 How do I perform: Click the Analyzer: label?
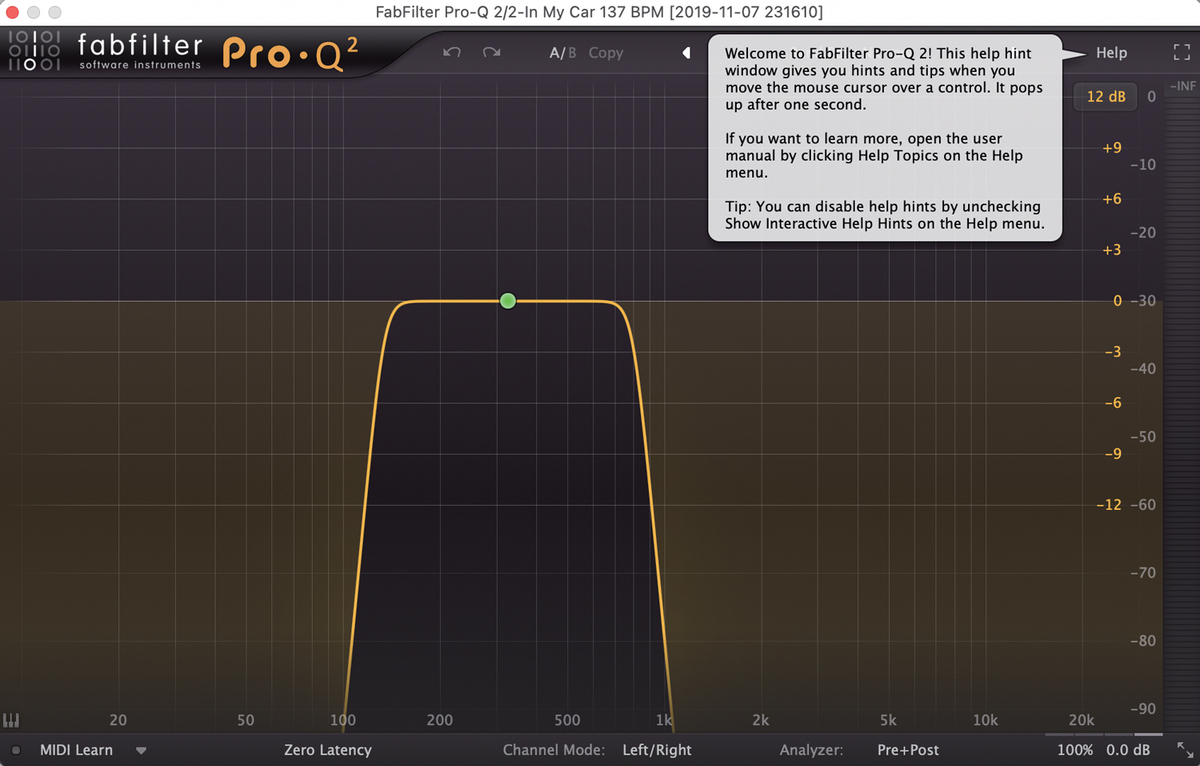pos(811,750)
